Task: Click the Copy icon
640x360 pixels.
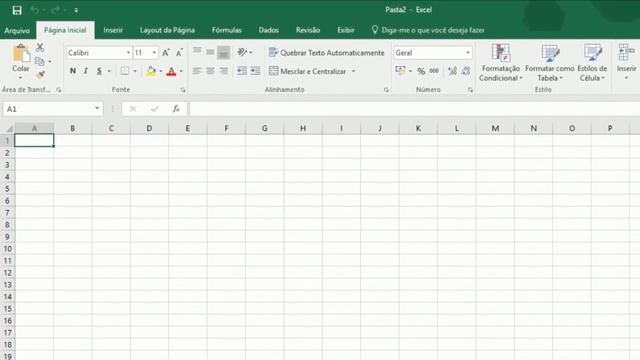Action: (40, 61)
